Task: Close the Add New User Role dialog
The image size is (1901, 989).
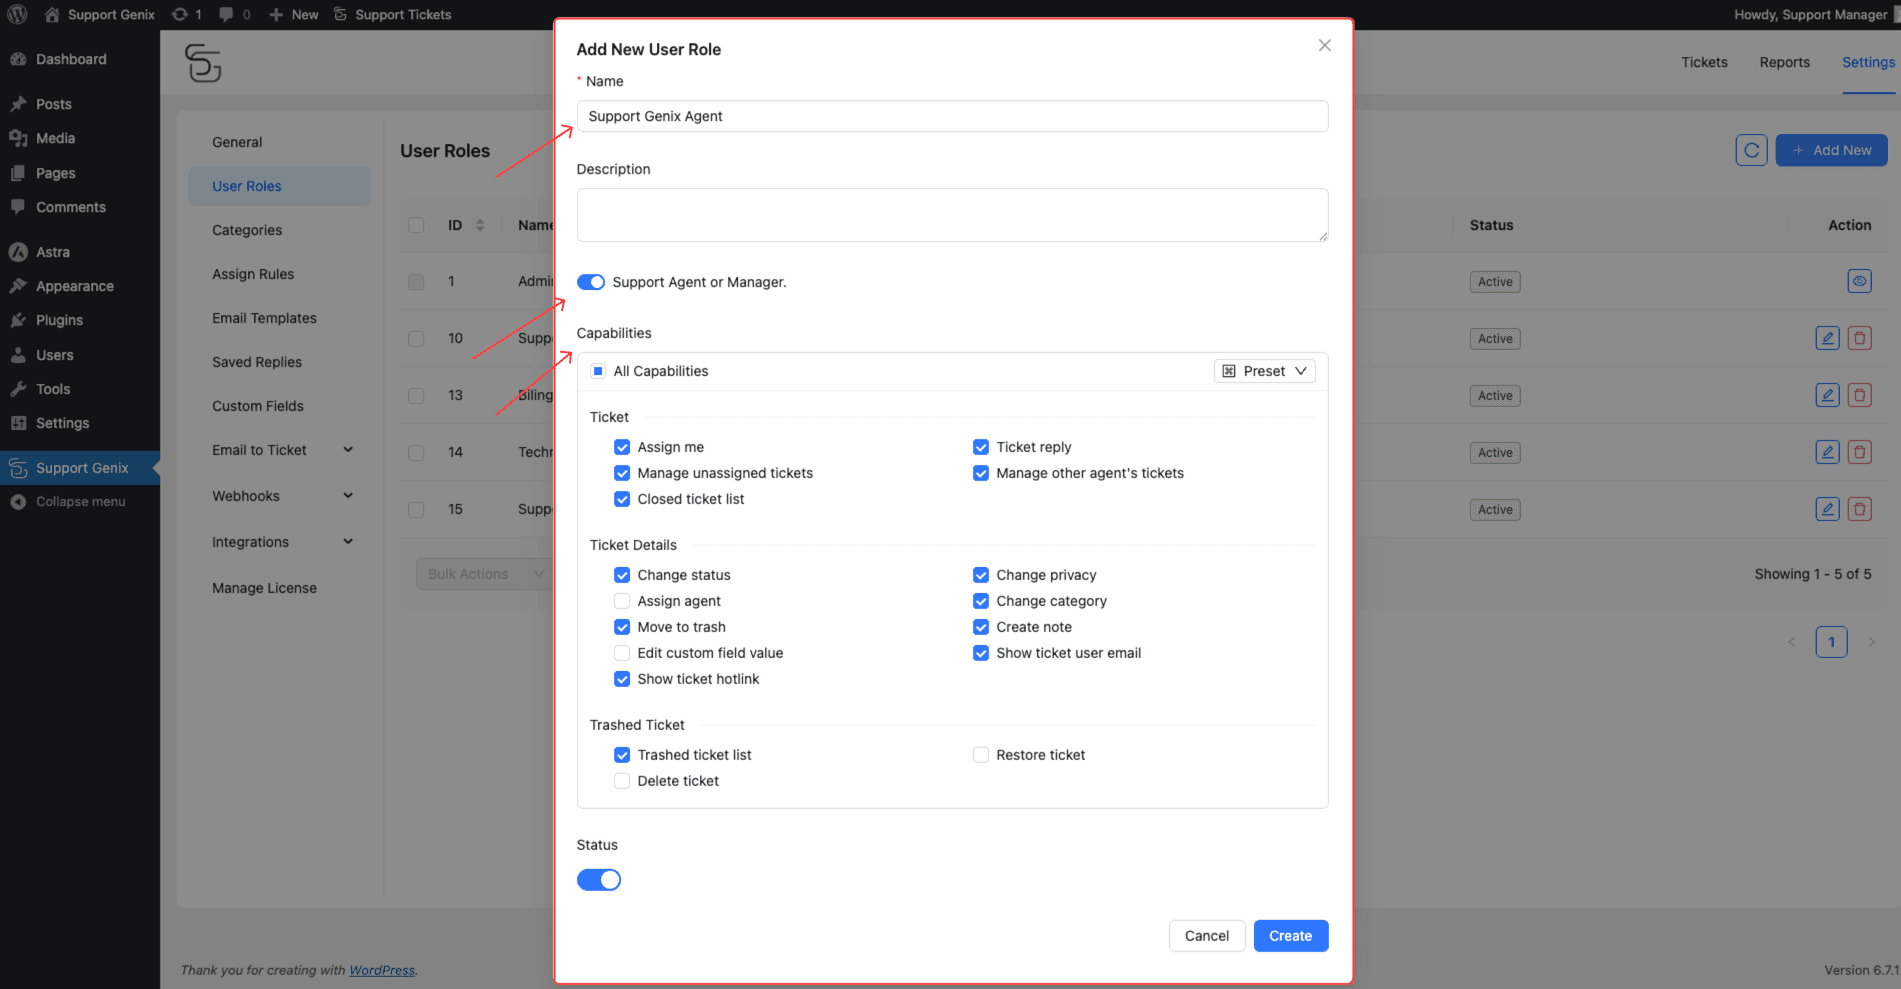Action: click(x=1324, y=45)
